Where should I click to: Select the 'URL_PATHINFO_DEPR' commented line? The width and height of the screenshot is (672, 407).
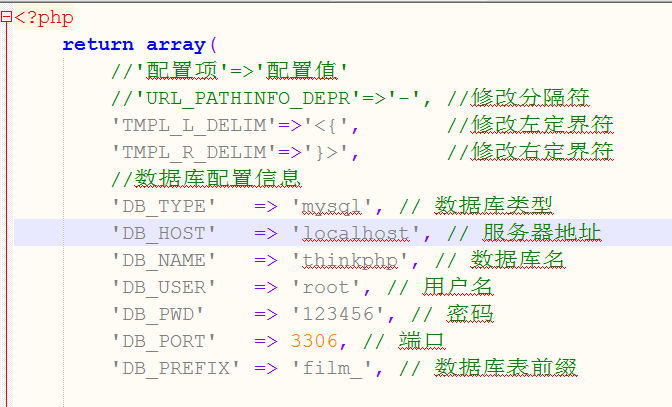350,99
